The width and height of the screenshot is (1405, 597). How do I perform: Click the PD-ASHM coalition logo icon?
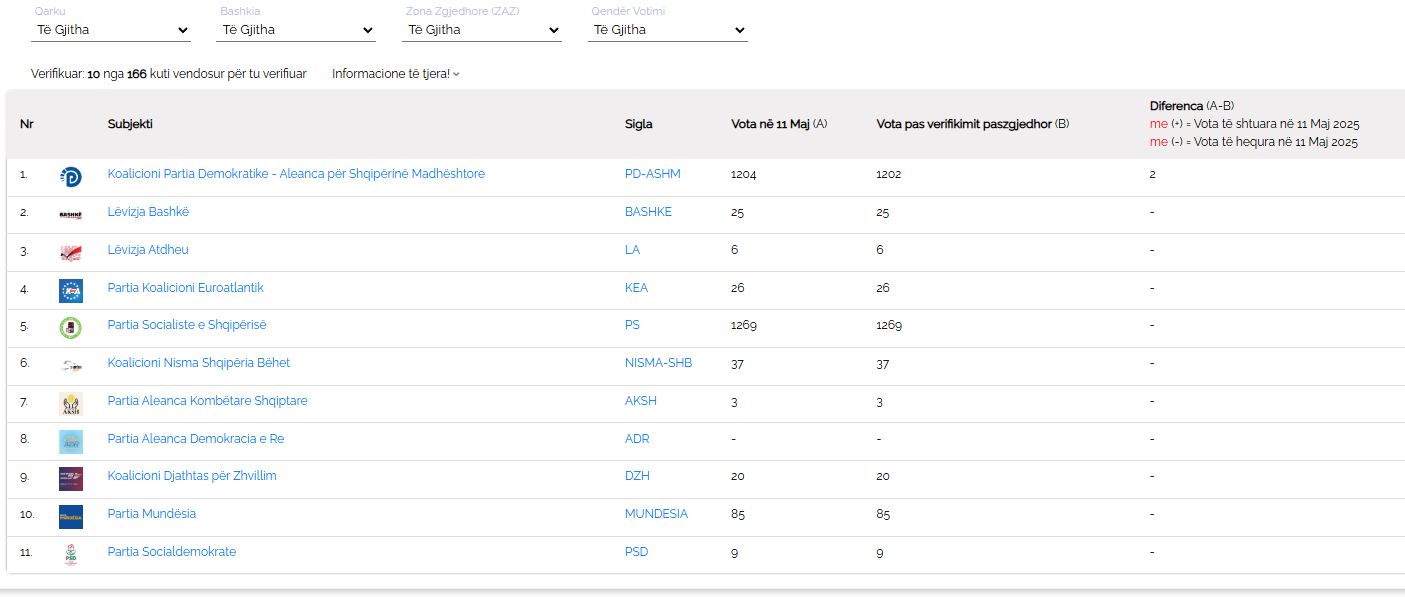pyautogui.click(x=71, y=177)
